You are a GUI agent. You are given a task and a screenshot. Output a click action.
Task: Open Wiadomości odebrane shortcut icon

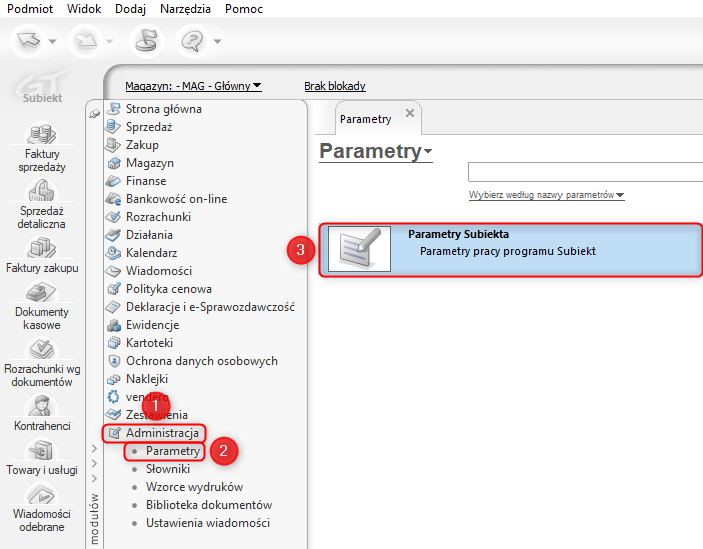coord(42,493)
